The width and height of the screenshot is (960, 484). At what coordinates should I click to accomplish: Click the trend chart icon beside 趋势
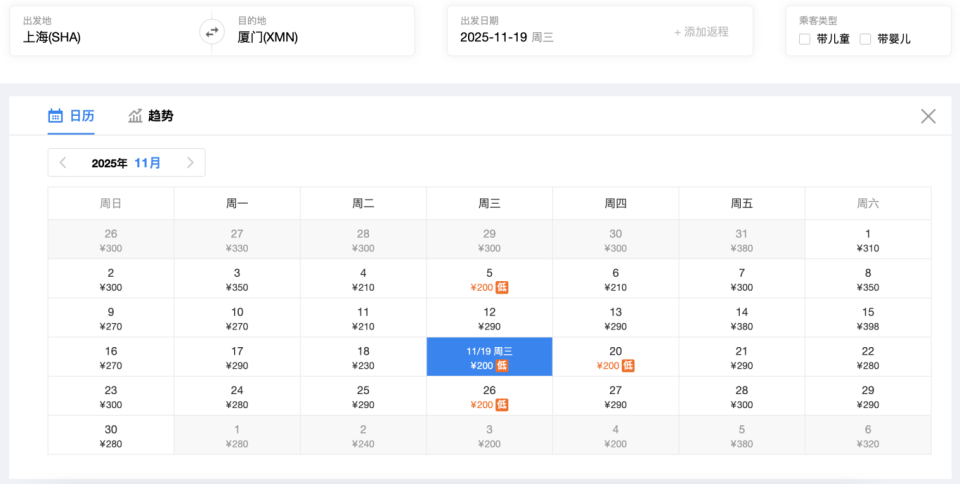coord(136,116)
